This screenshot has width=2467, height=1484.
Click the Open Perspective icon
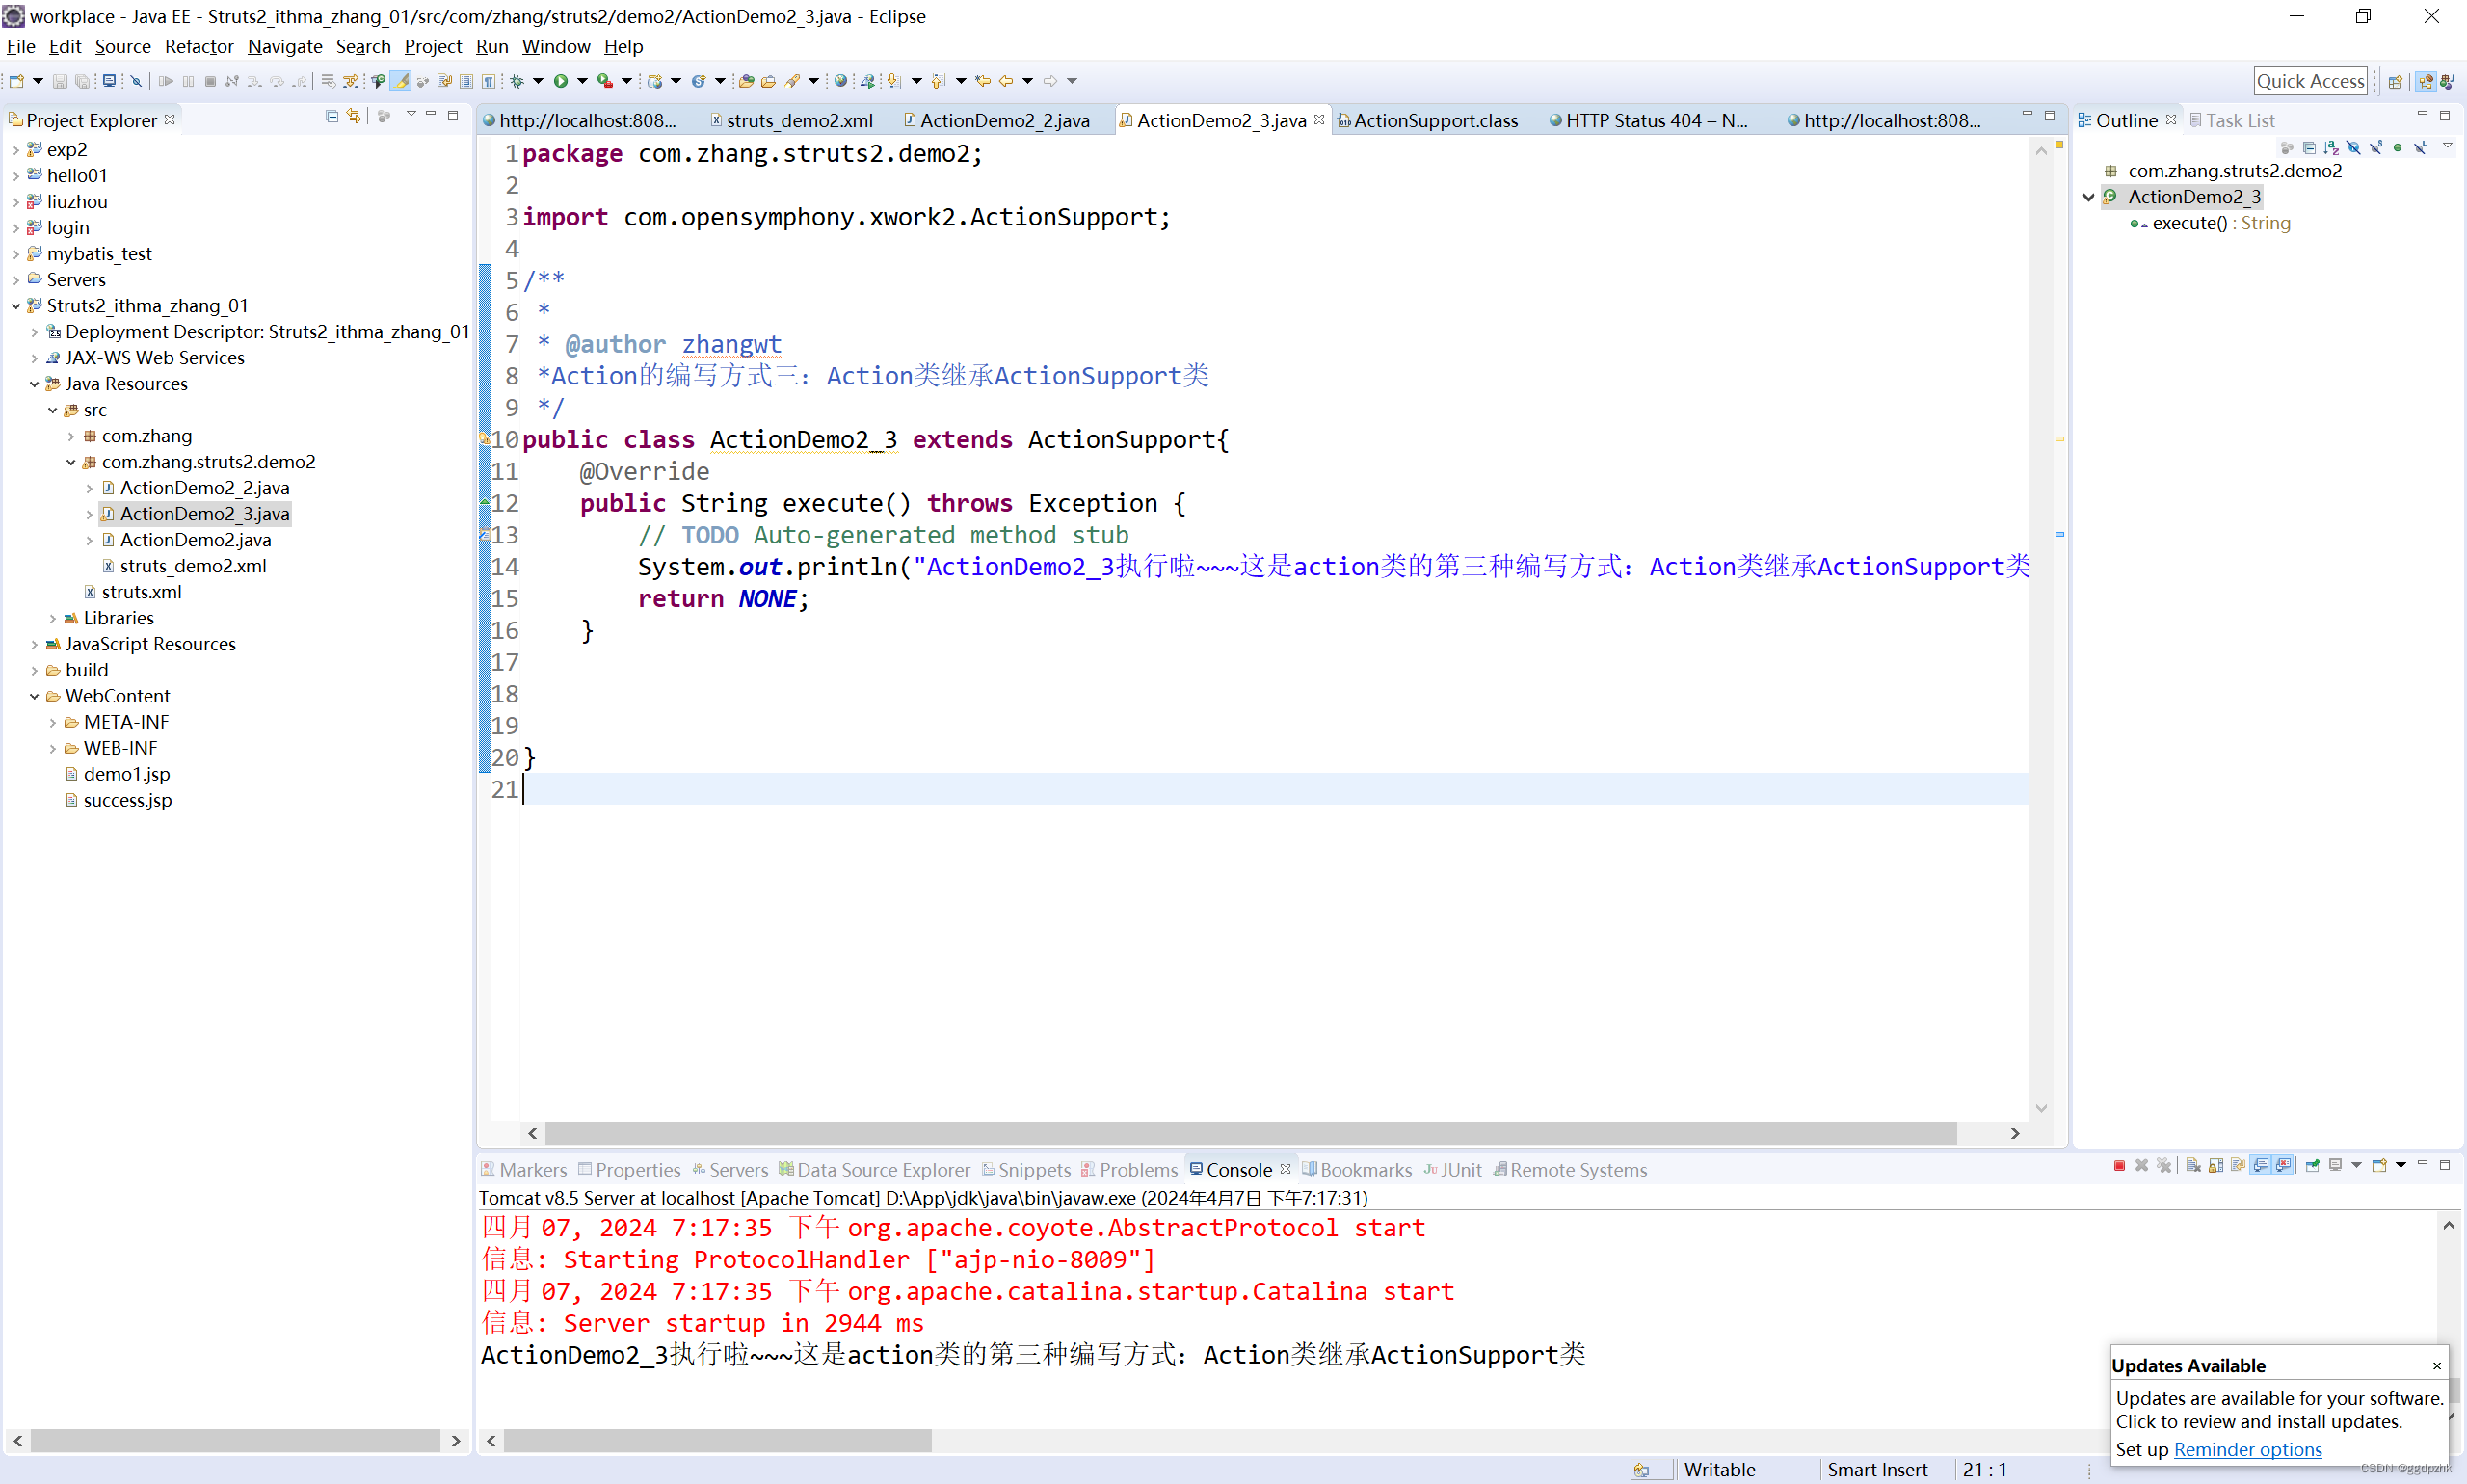(2394, 82)
